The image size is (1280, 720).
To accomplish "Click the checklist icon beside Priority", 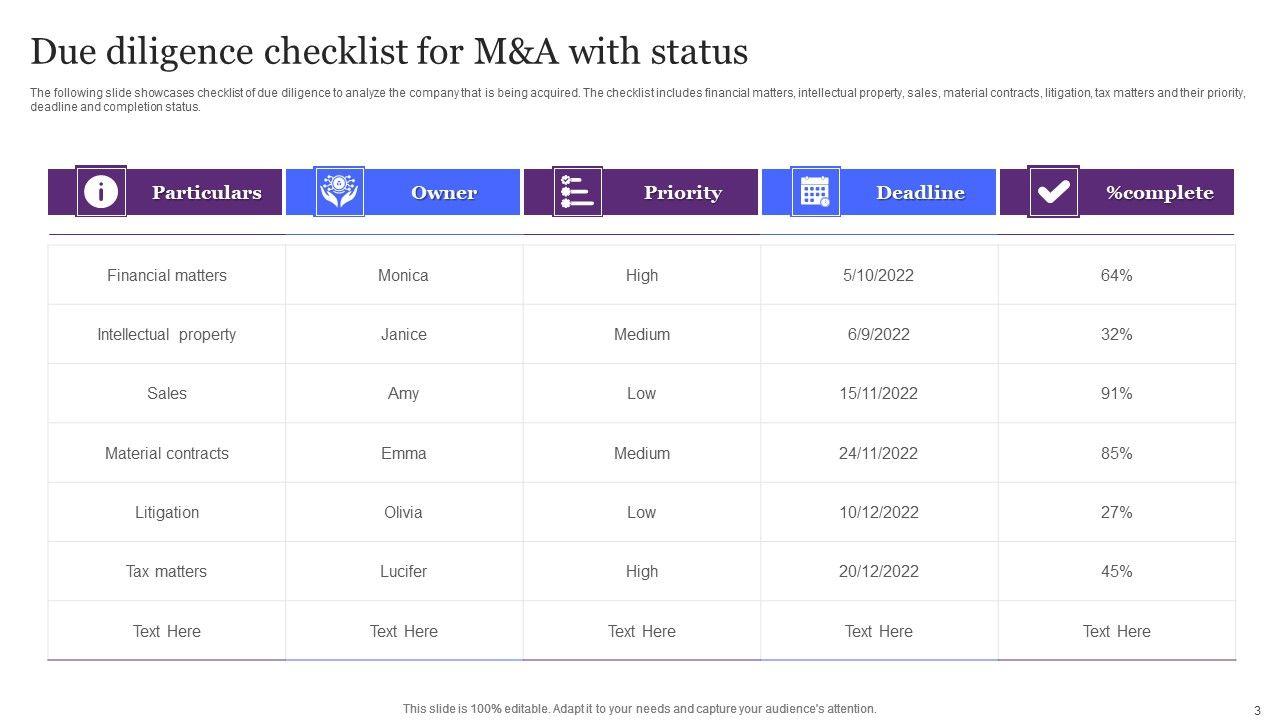I will click(x=577, y=191).
